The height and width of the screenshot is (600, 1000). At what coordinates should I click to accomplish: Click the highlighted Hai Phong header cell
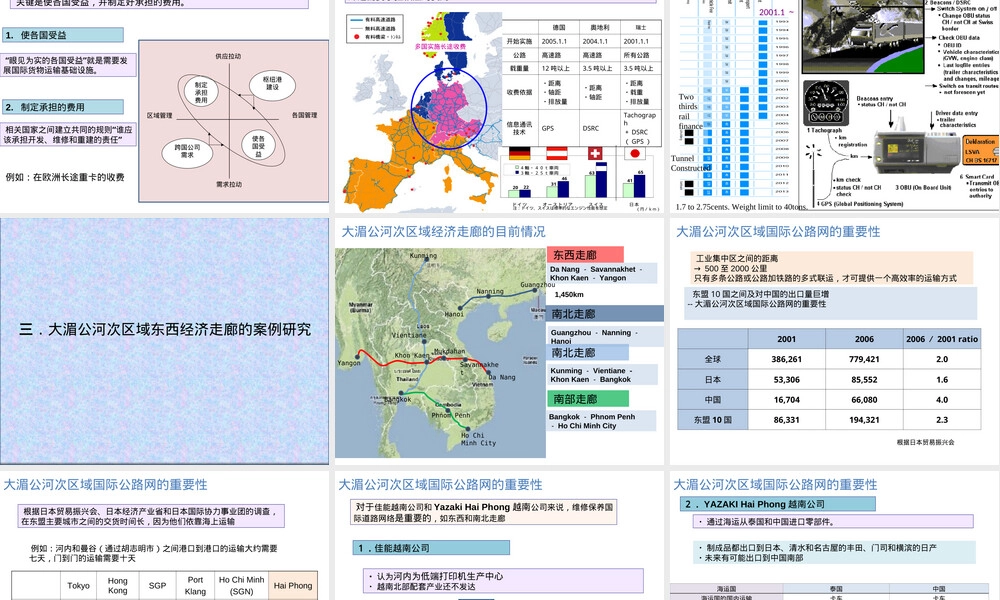click(293, 585)
